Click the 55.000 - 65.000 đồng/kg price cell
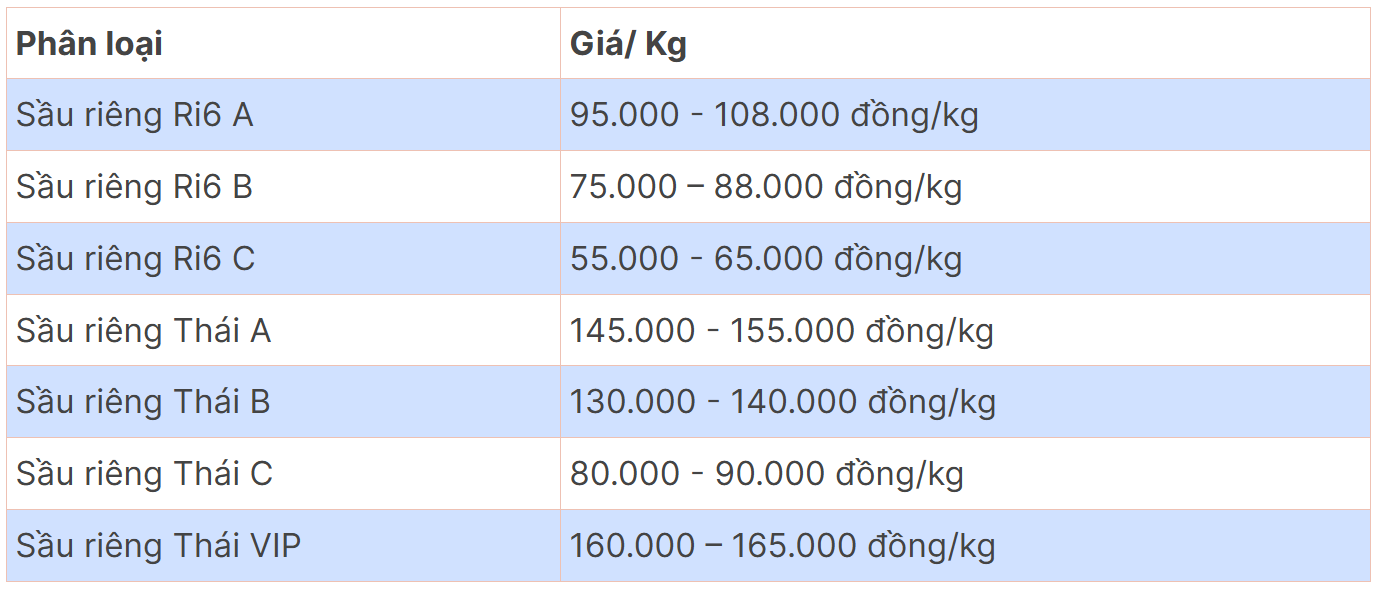Image resolution: width=1377 pixels, height=589 pixels. [x=766, y=259]
